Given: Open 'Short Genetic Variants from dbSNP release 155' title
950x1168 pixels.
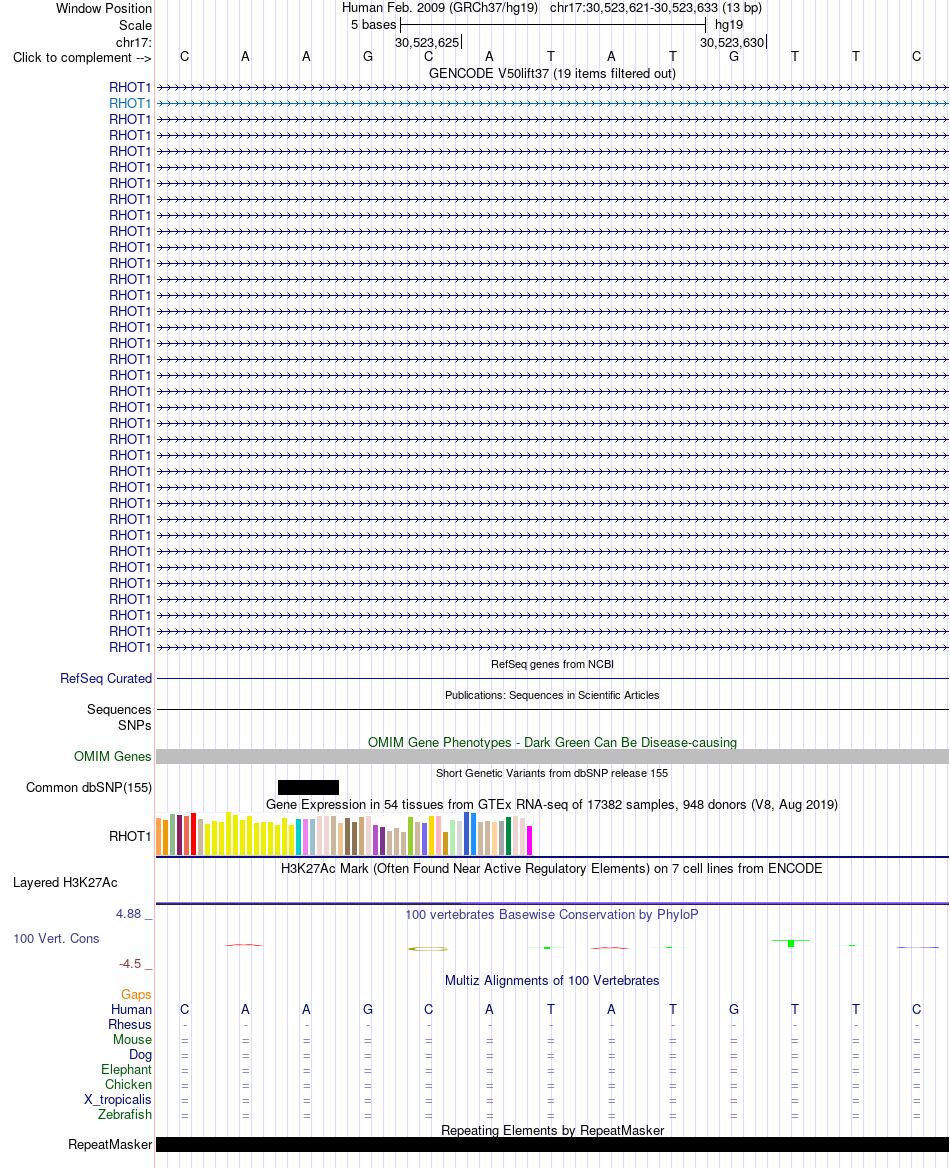Looking at the screenshot, I should coord(552,773).
